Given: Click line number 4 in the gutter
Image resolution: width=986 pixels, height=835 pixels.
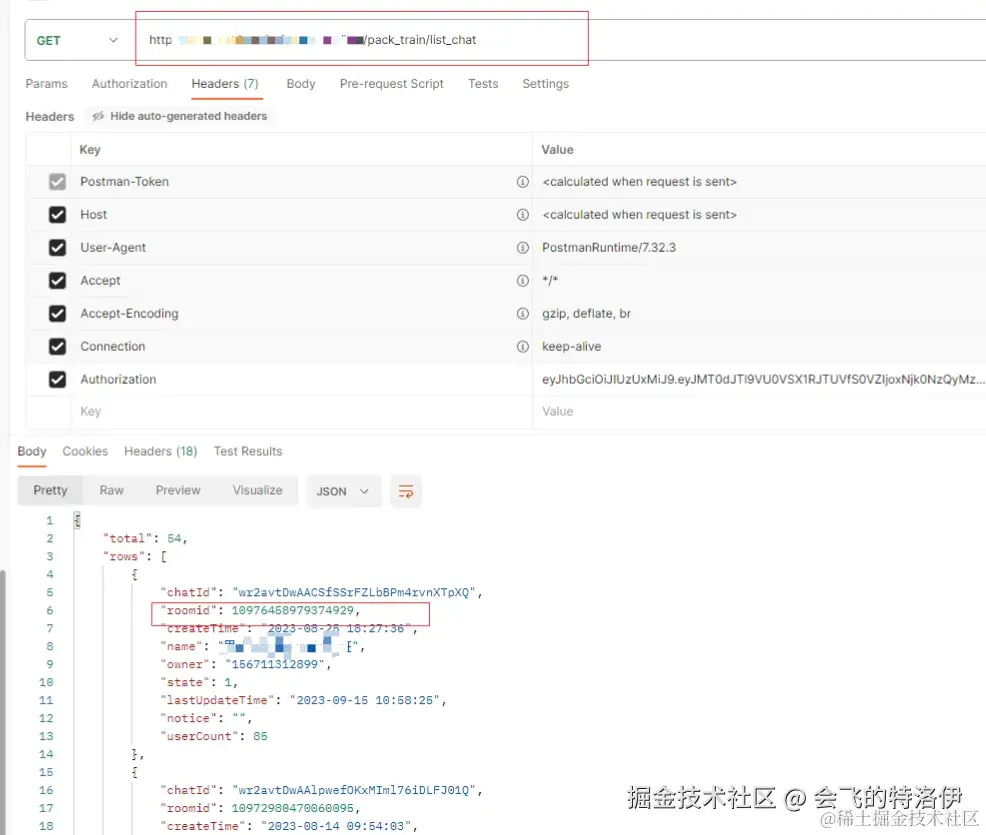Looking at the screenshot, I should (x=50, y=574).
